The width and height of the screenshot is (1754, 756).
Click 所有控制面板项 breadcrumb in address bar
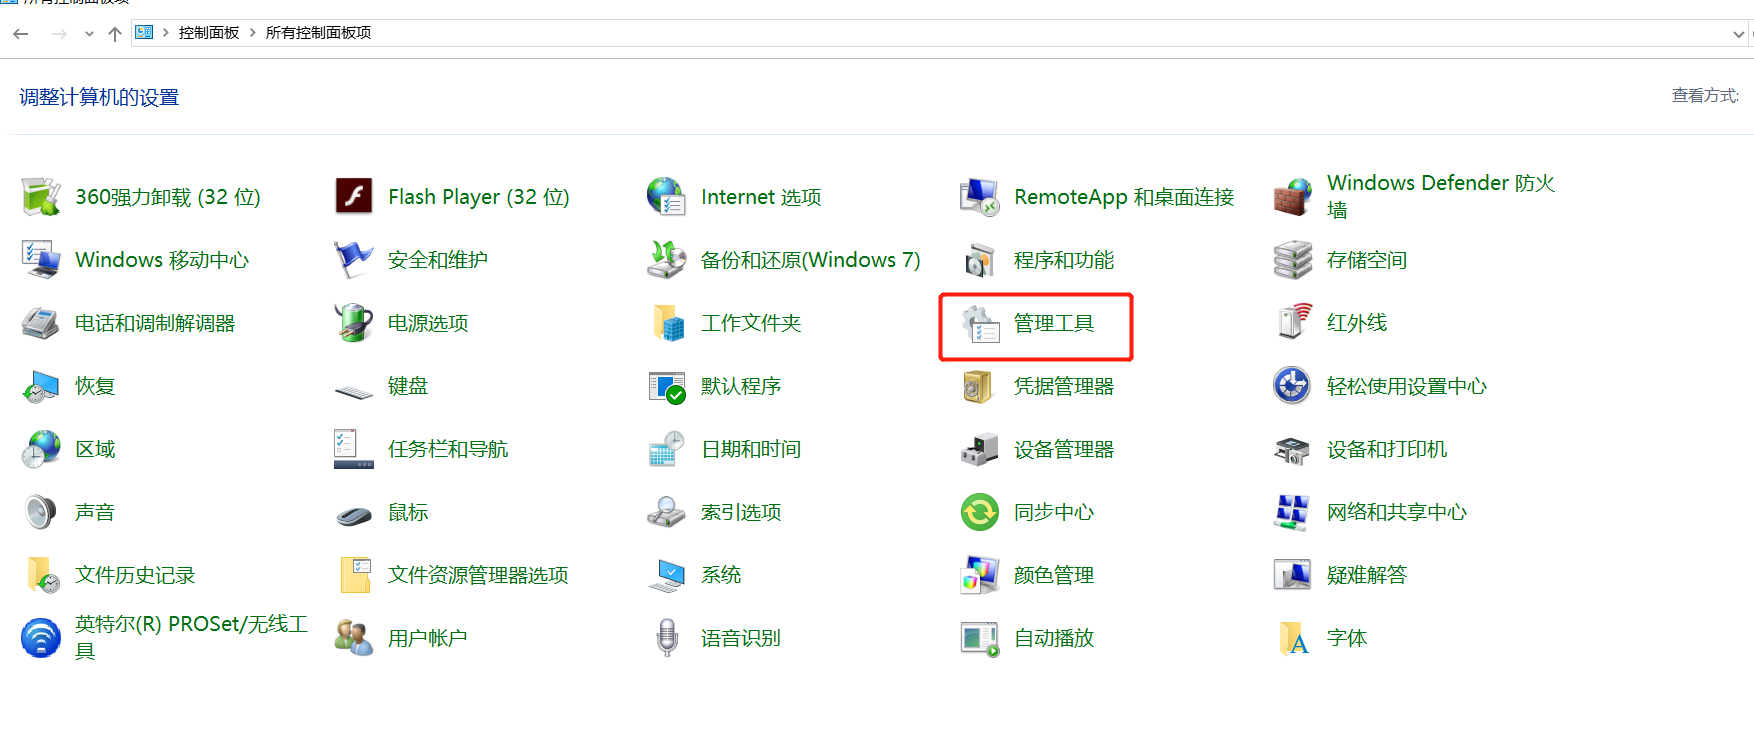pos(318,33)
